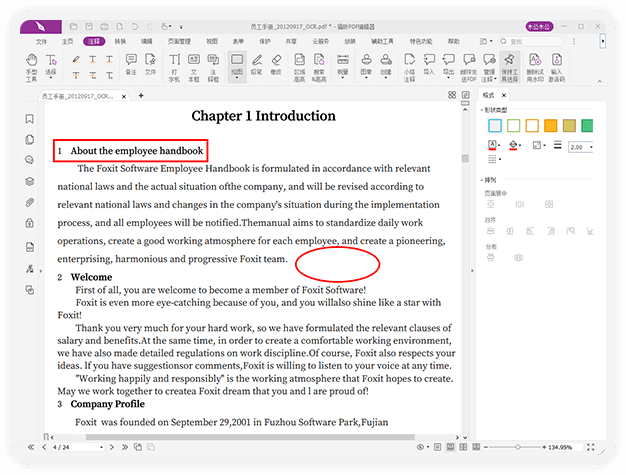Click the Open file icon in quick toolbar
Viewport: 626px width, 475px height.
click(73, 27)
